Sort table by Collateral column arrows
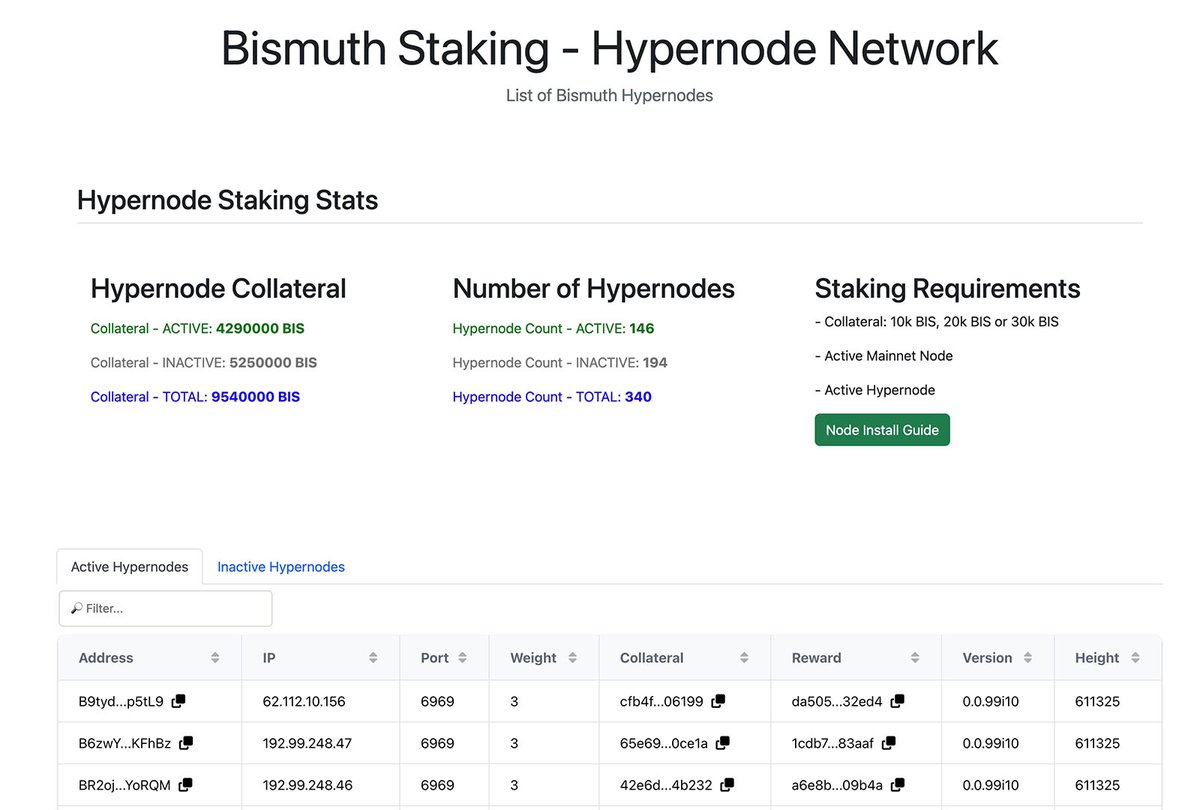The width and height of the screenshot is (1200, 810). 744,658
